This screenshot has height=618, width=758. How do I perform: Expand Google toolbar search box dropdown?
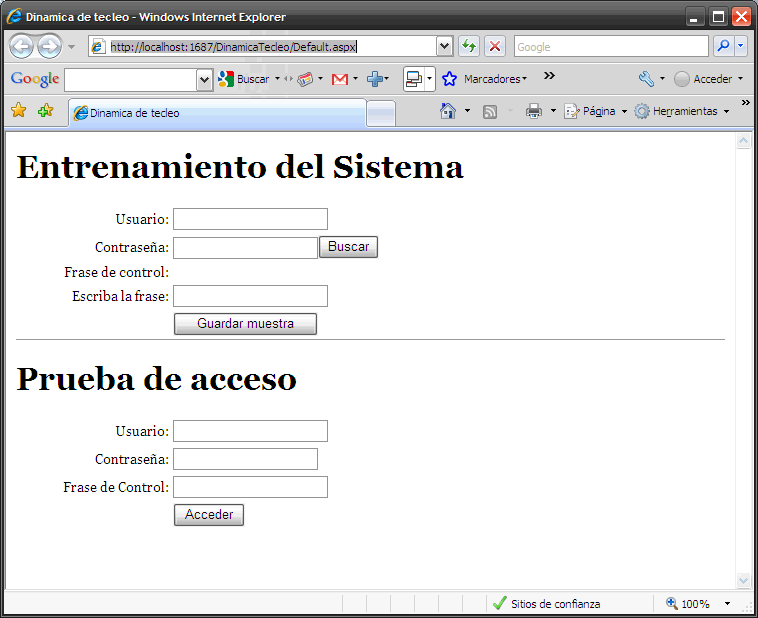click(204, 80)
